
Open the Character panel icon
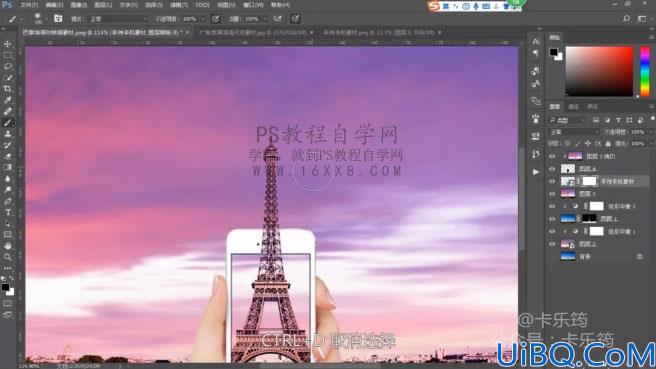(x=536, y=41)
